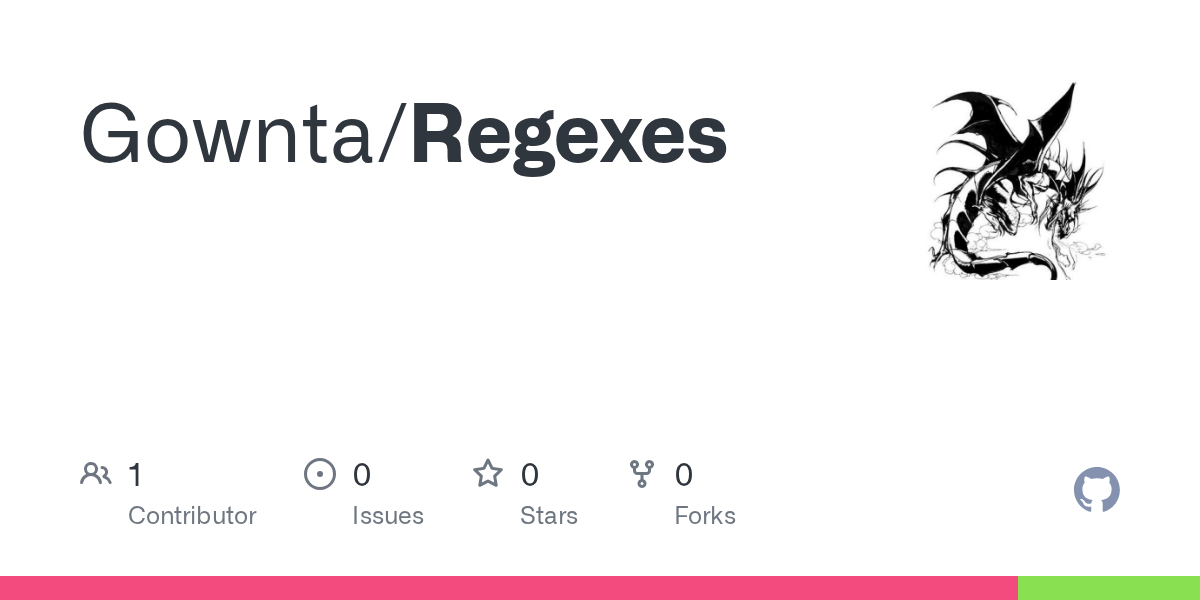Click the contributor count 1
This screenshot has height=600, width=1200.
coord(135,475)
